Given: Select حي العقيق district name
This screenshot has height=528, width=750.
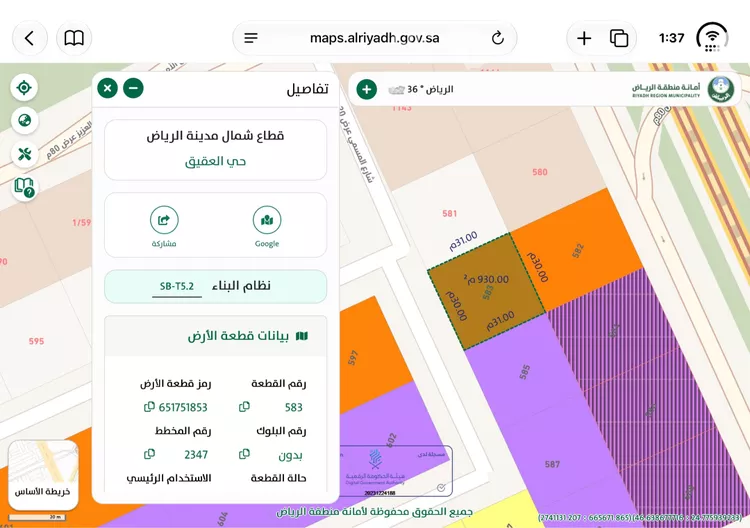Looking at the screenshot, I should pyautogui.click(x=215, y=162).
